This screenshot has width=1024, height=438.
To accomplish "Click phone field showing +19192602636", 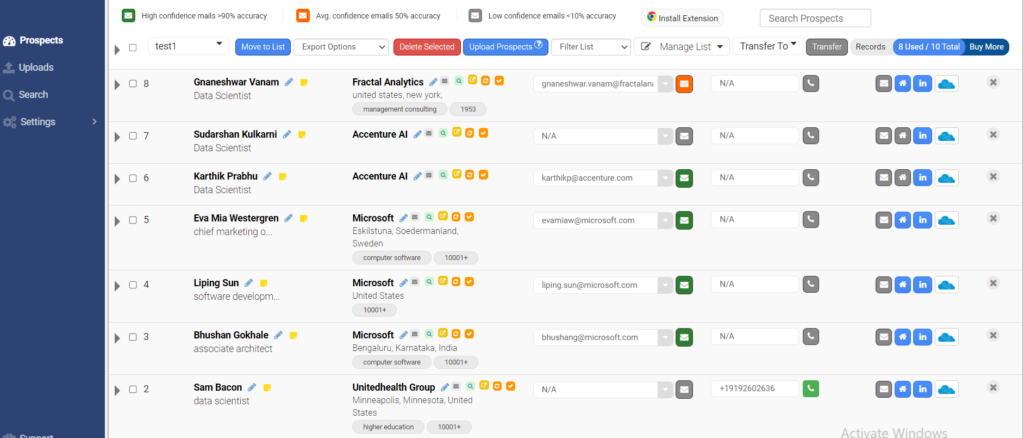I will [755, 389].
